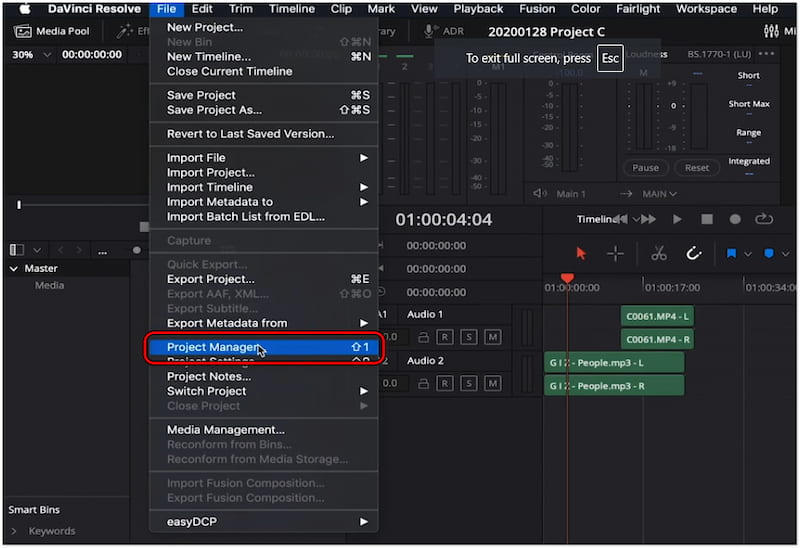Toggle the snapping magnet icon
The width and height of the screenshot is (800, 548).
tap(693, 254)
